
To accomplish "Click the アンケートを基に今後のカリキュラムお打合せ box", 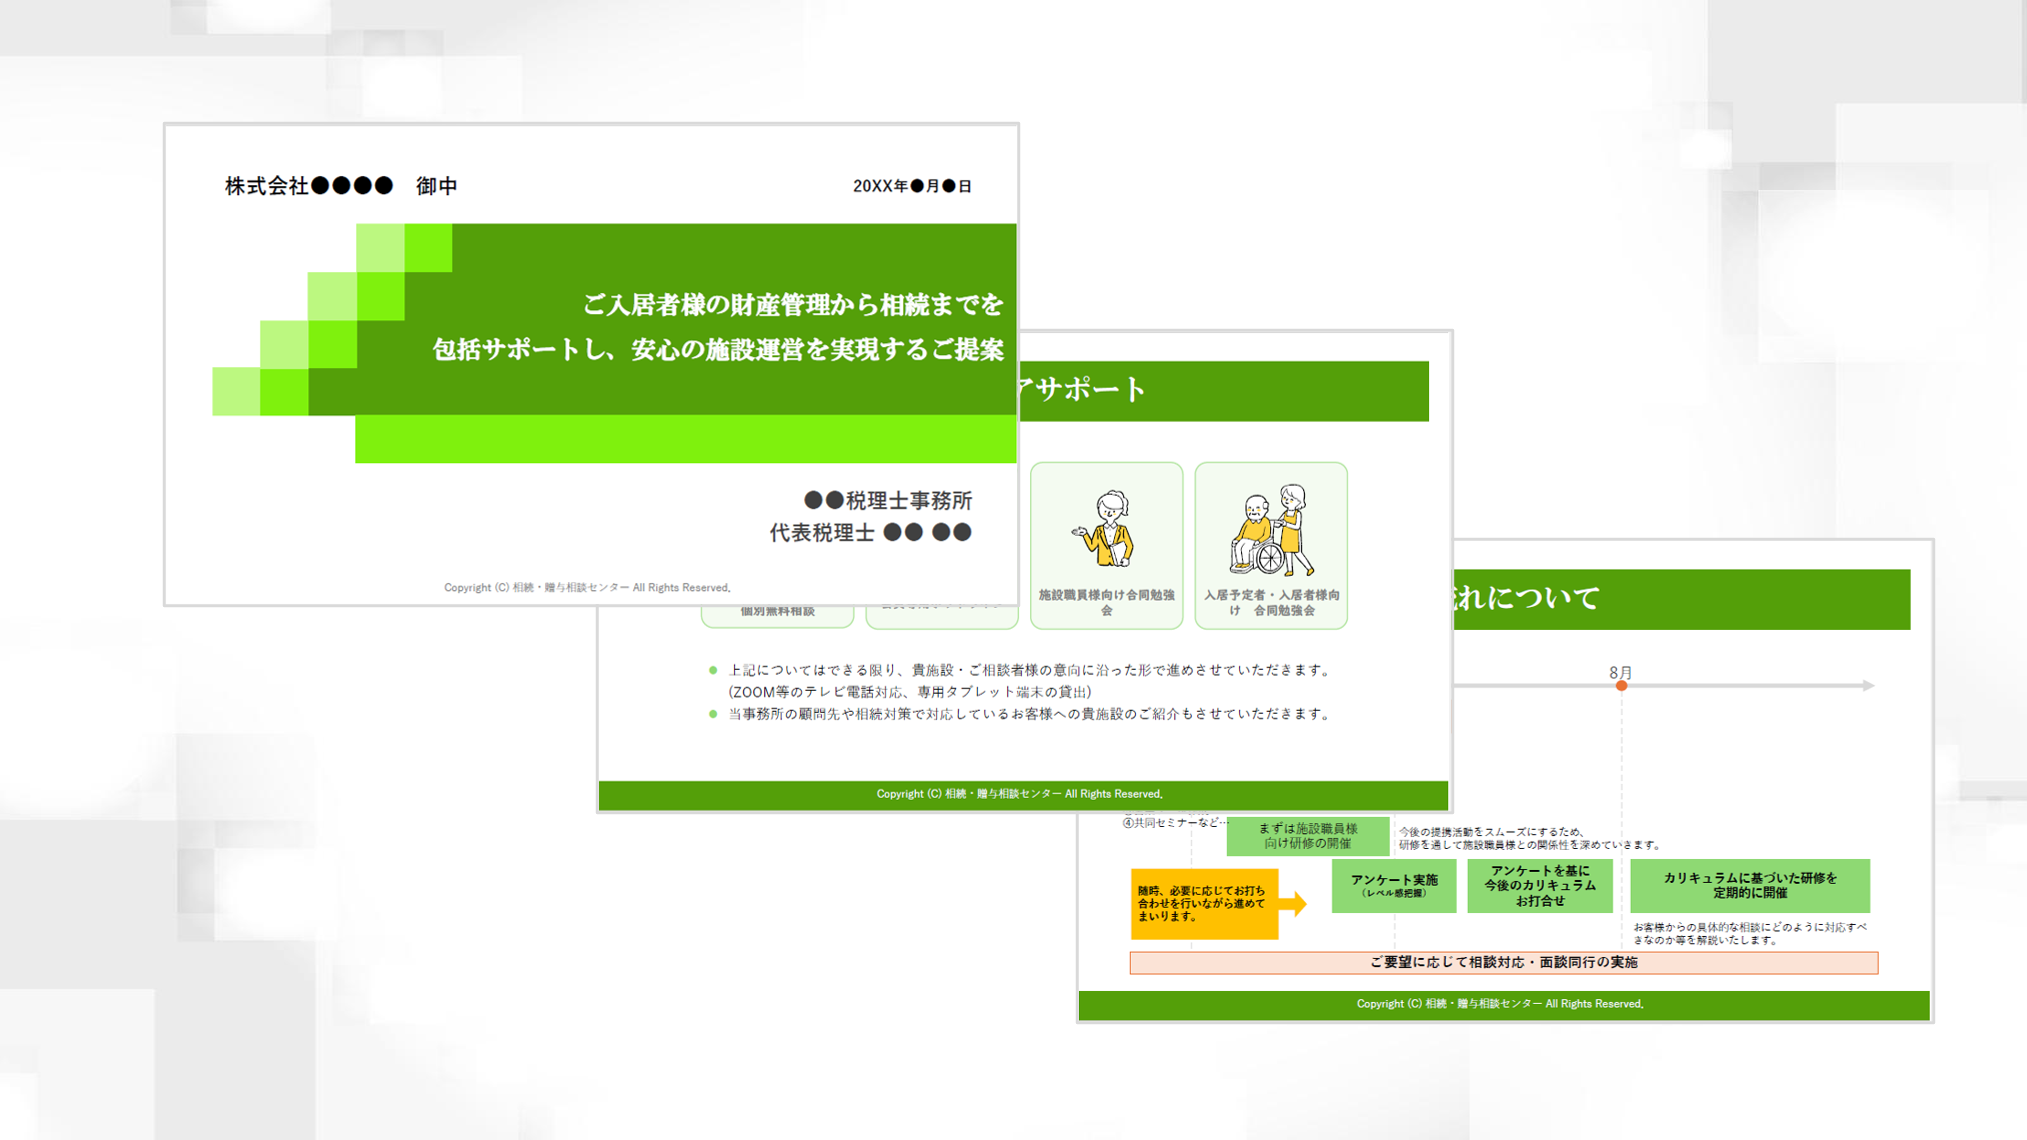I will pos(1539,885).
